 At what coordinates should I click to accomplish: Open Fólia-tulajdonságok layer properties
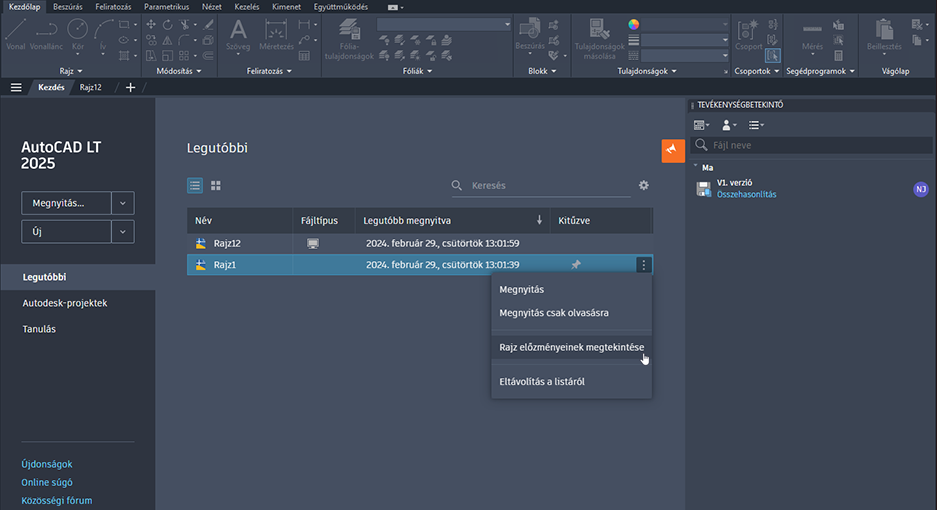click(x=349, y=39)
